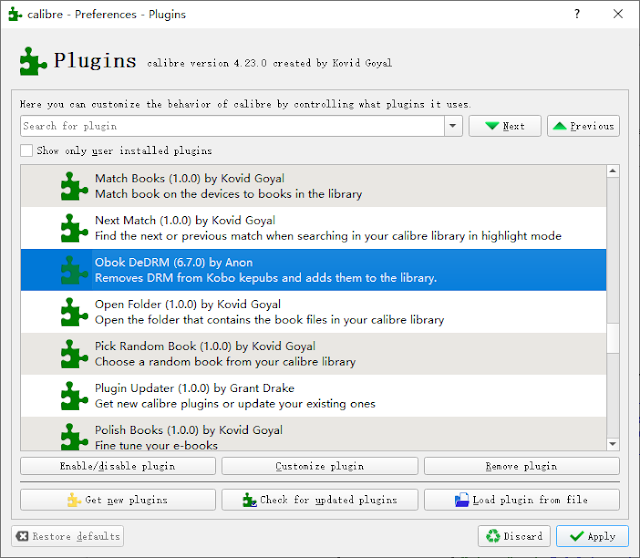This screenshot has height=558, width=640.
Task: Click the Next Match plugin puzzle icon
Action: (x=74, y=228)
